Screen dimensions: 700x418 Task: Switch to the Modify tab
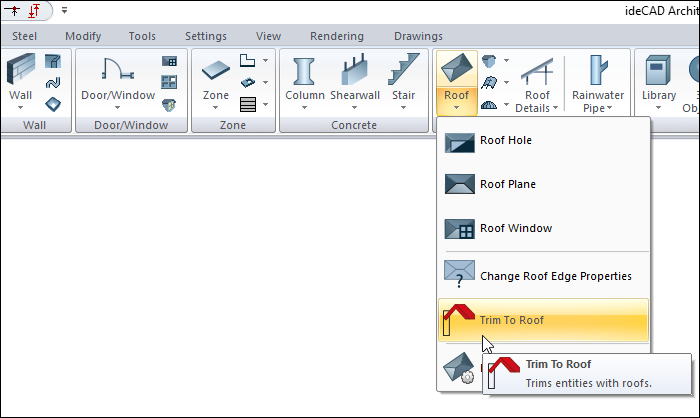coord(83,36)
